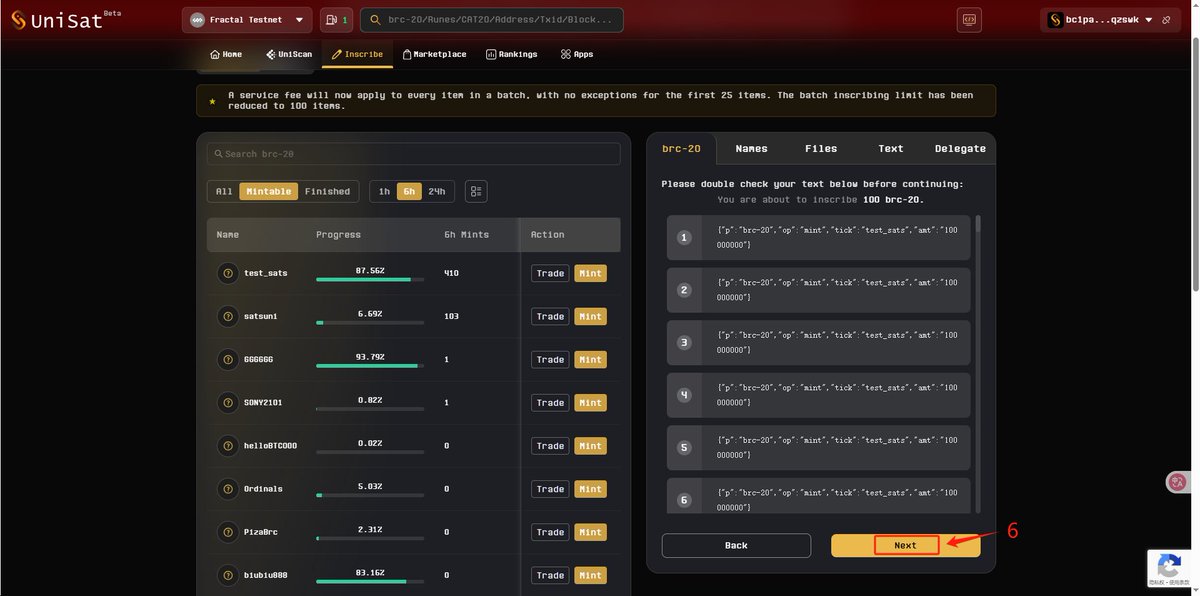This screenshot has width=1200, height=596.
Task: Select the brc-20 tab
Action: [681, 148]
